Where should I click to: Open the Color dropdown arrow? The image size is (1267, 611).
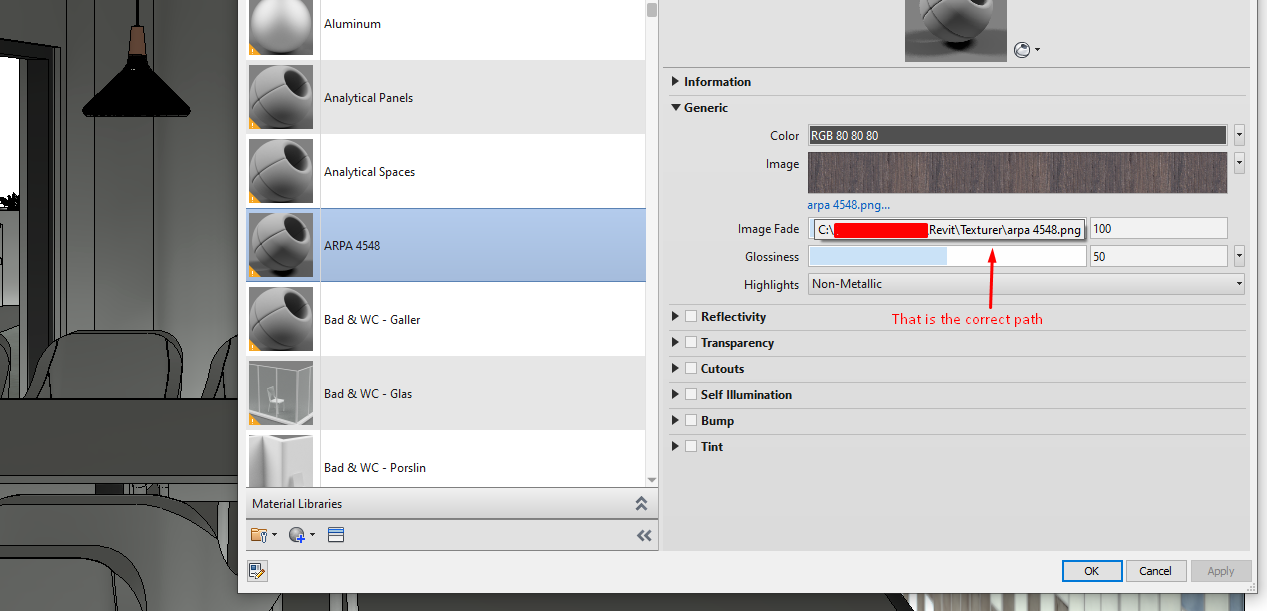pos(1239,135)
